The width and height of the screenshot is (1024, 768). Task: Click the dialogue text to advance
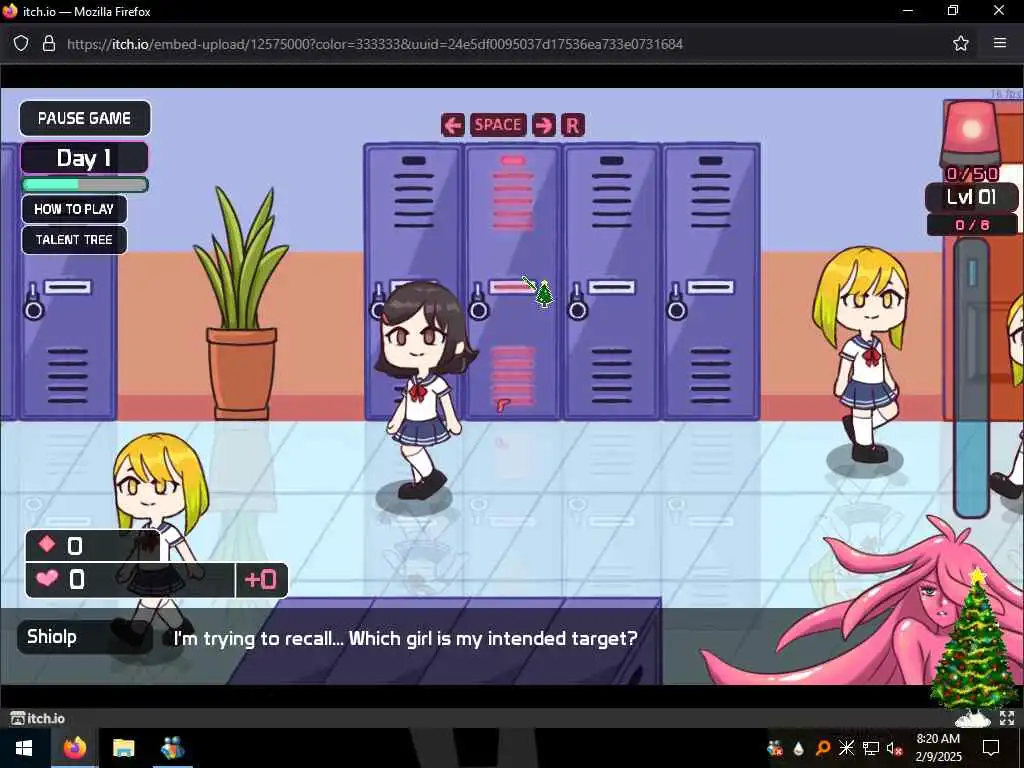[406, 638]
